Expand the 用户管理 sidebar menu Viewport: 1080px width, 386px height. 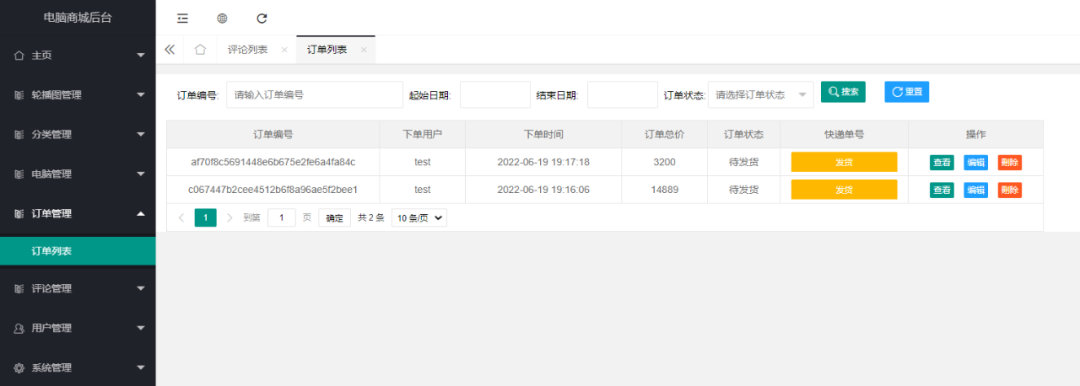78,328
